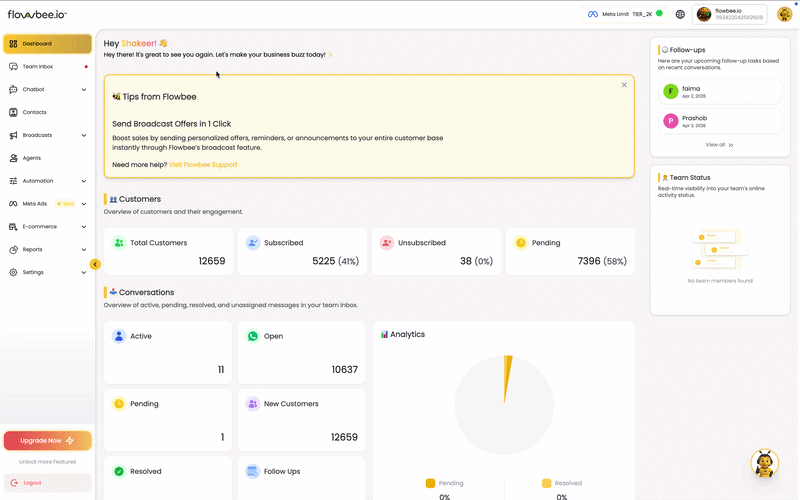800x500 pixels.
Task: Click the Pending yellow legend swatch
Action: 430,483
